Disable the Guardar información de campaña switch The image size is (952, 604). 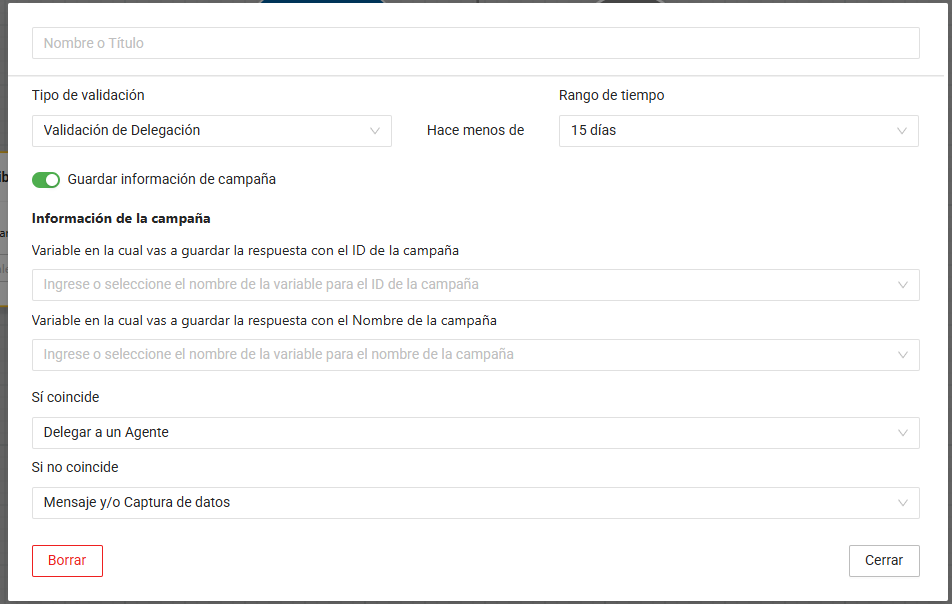click(x=46, y=180)
